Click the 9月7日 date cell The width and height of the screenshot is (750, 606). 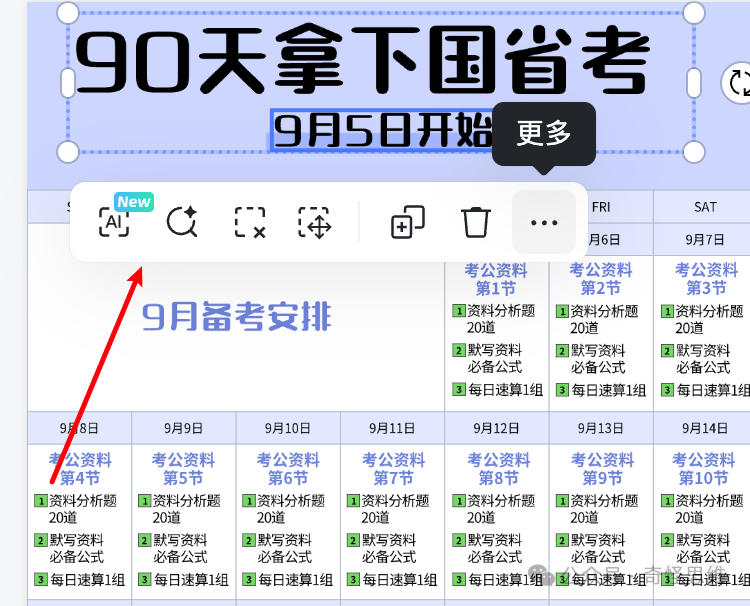pos(705,239)
